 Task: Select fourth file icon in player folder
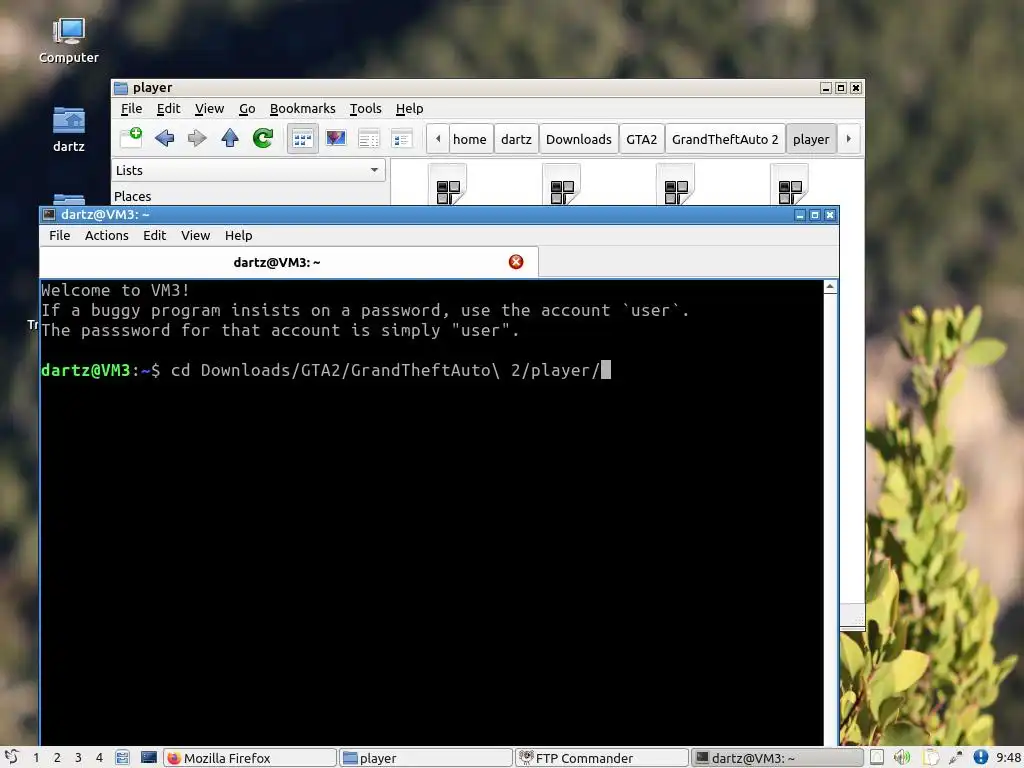tap(790, 184)
